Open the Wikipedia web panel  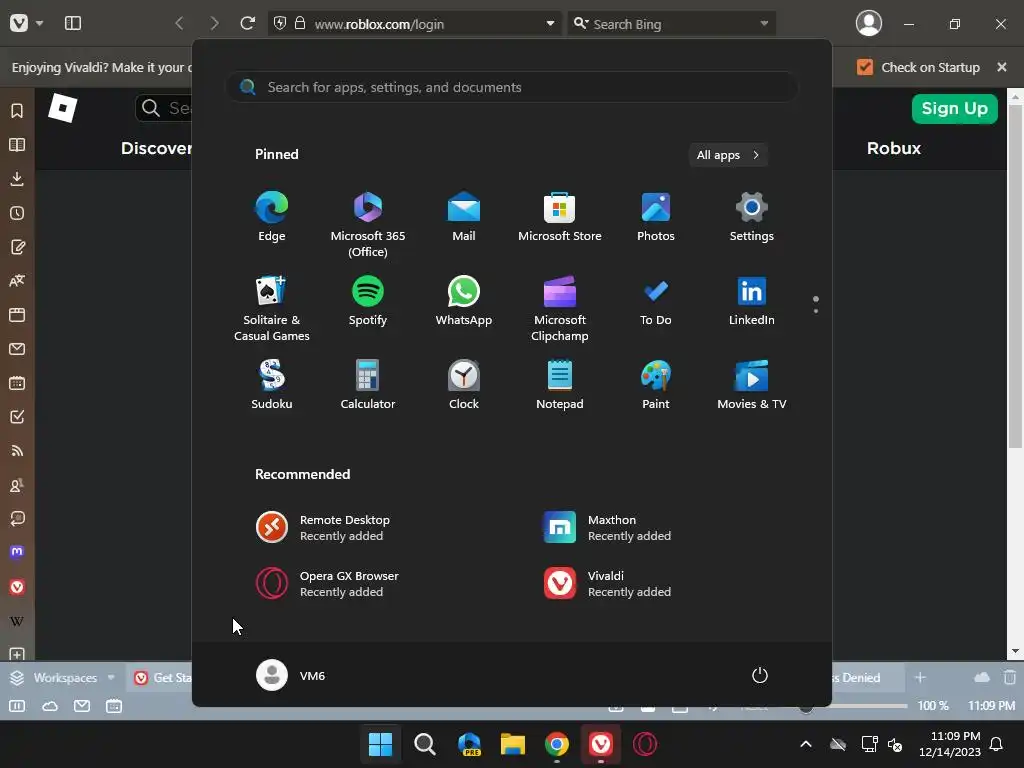pyautogui.click(x=17, y=621)
